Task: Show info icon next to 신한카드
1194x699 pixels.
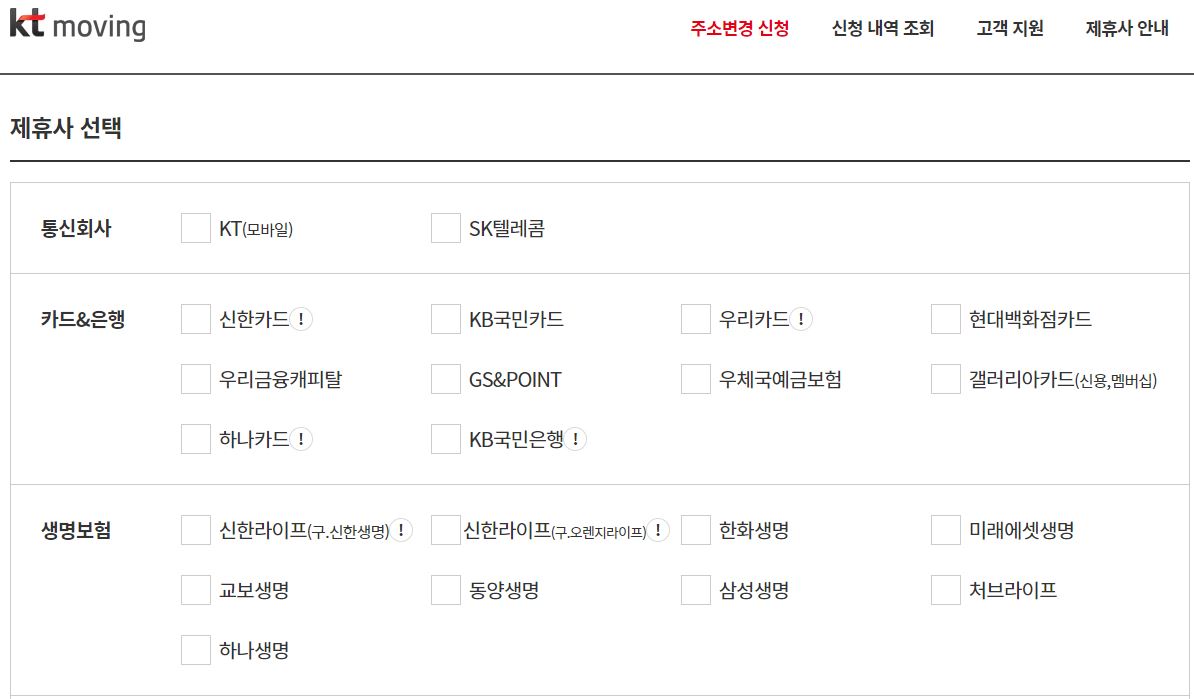Action: coord(301,319)
